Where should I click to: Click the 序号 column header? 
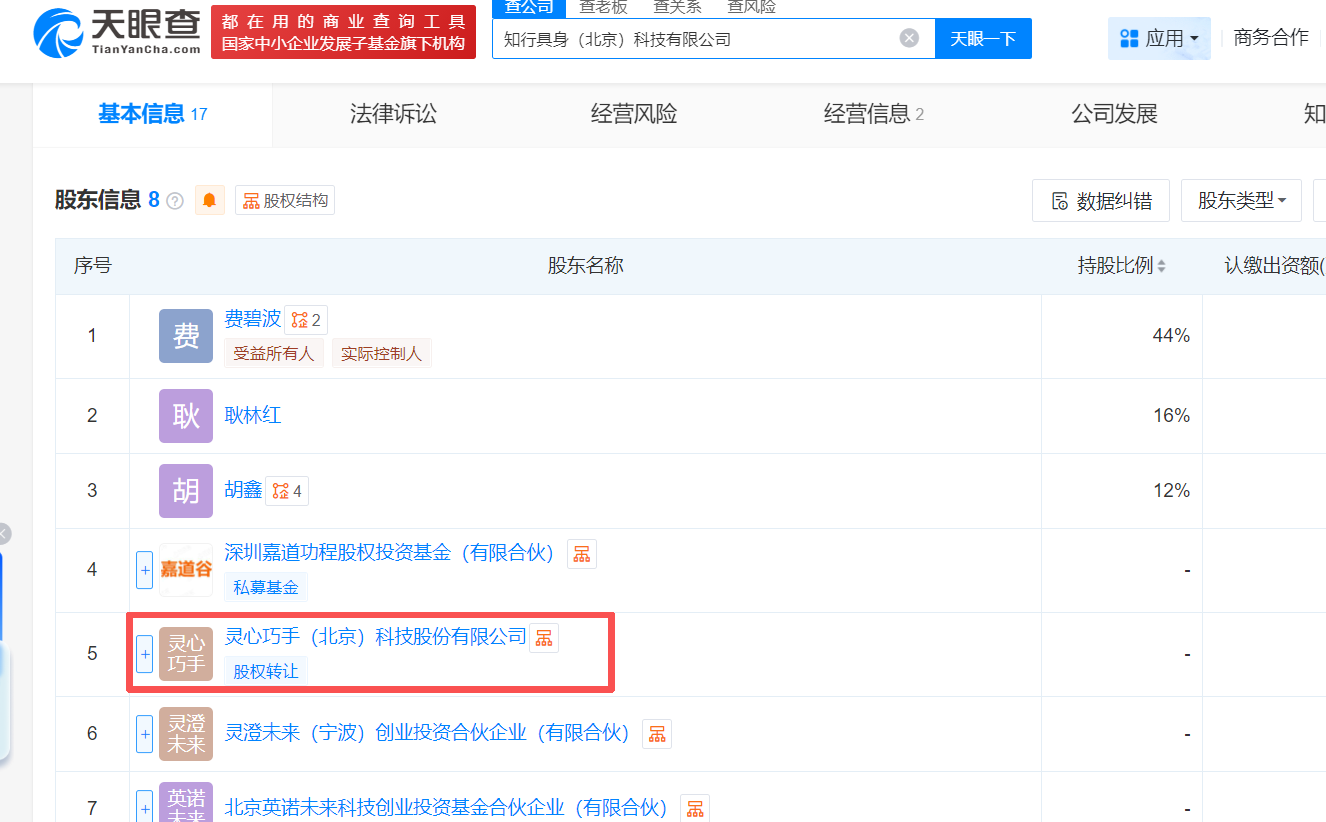92,266
